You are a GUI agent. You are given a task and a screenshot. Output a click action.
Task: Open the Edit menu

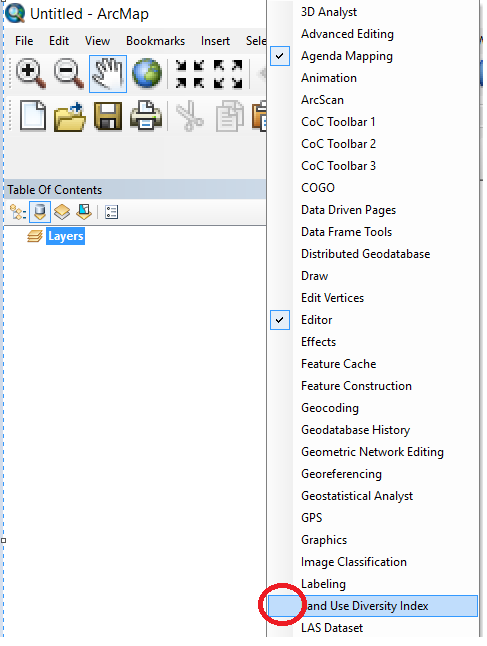(x=59, y=41)
